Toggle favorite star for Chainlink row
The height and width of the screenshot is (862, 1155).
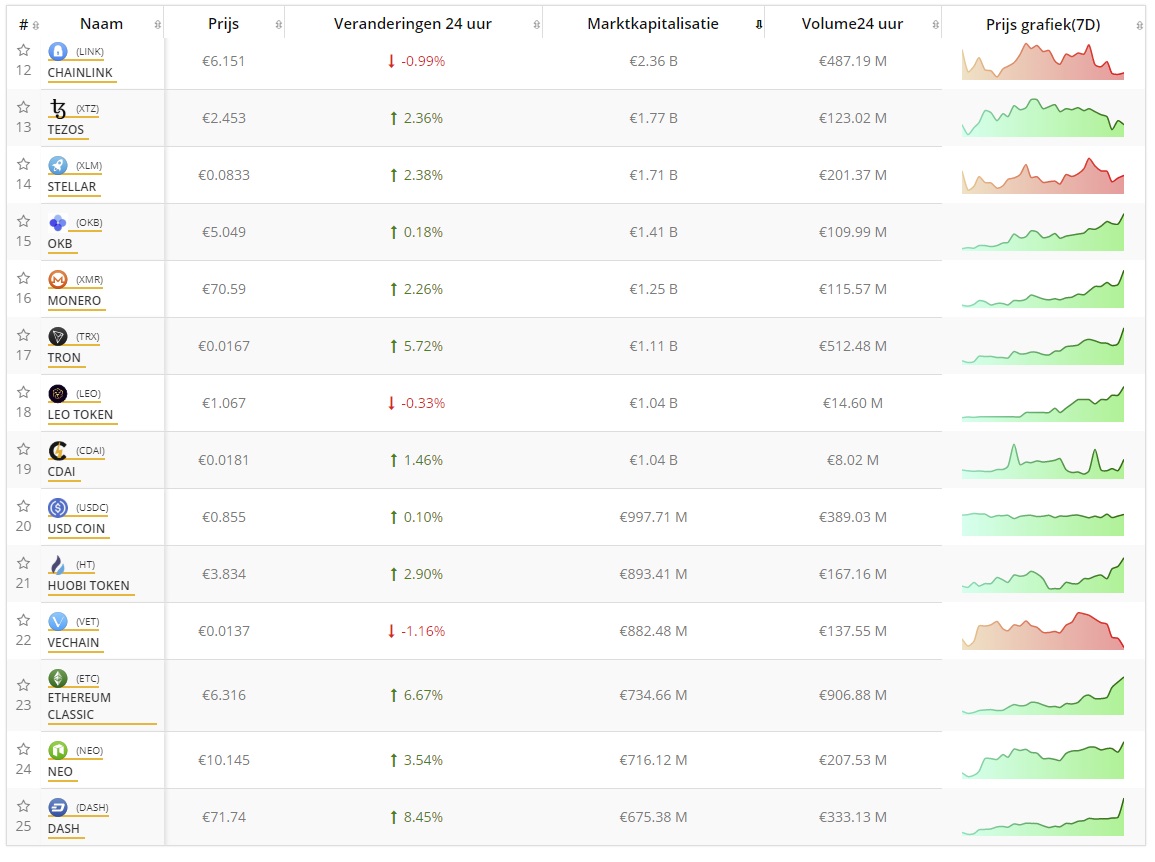pos(24,50)
